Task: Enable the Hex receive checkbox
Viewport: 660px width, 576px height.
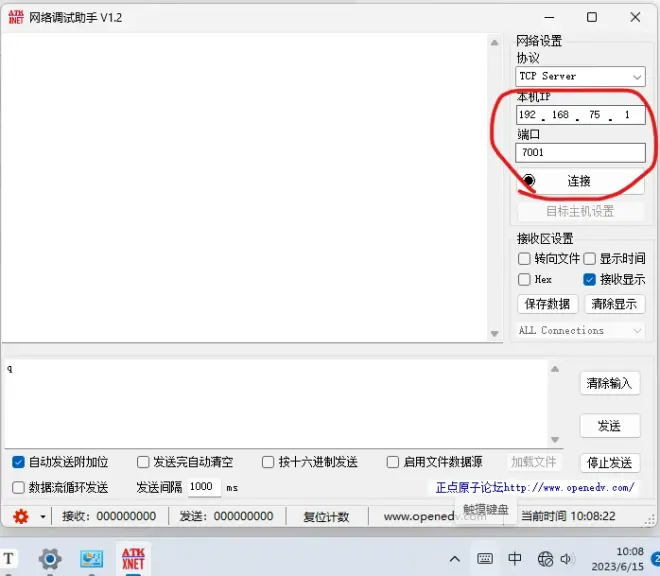Action: (x=525, y=280)
